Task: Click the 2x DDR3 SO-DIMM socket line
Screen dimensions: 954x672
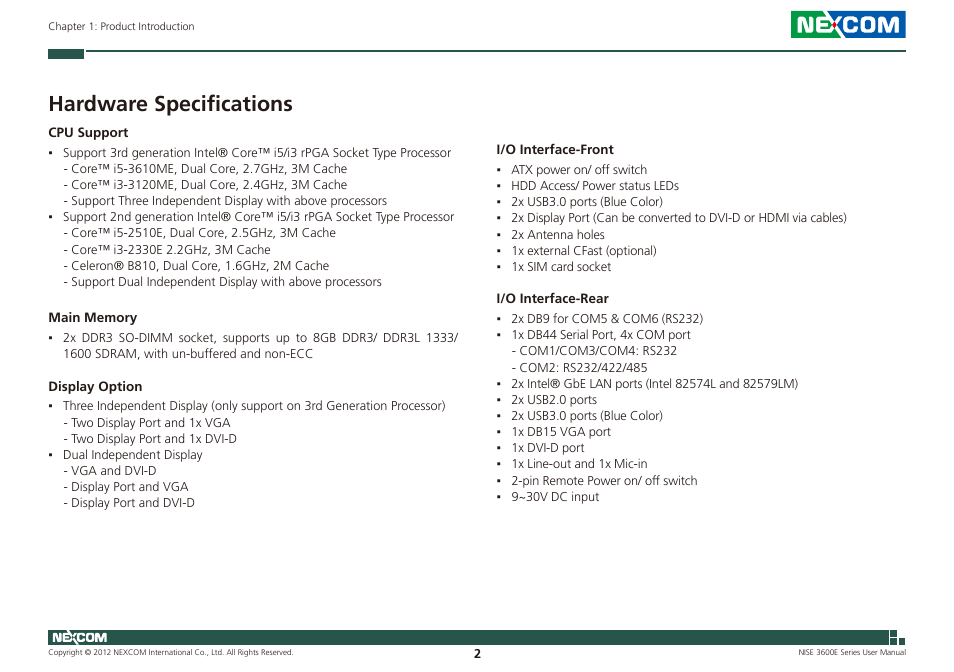Action: [x=260, y=345]
